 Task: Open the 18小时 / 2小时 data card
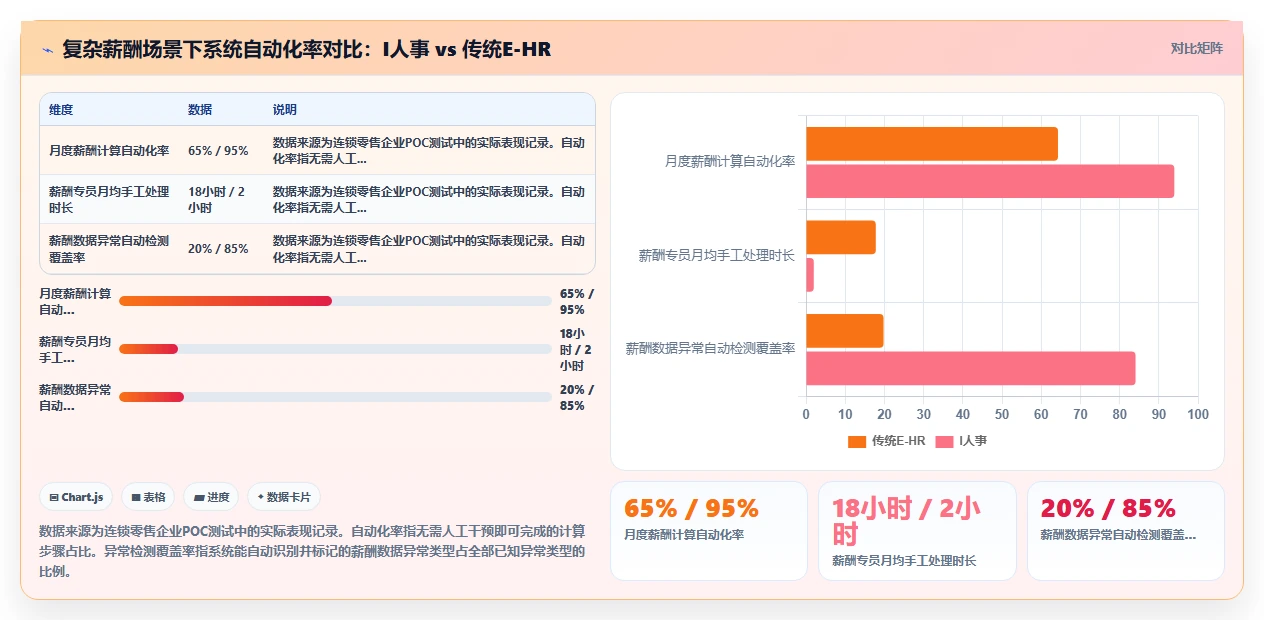point(917,531)
